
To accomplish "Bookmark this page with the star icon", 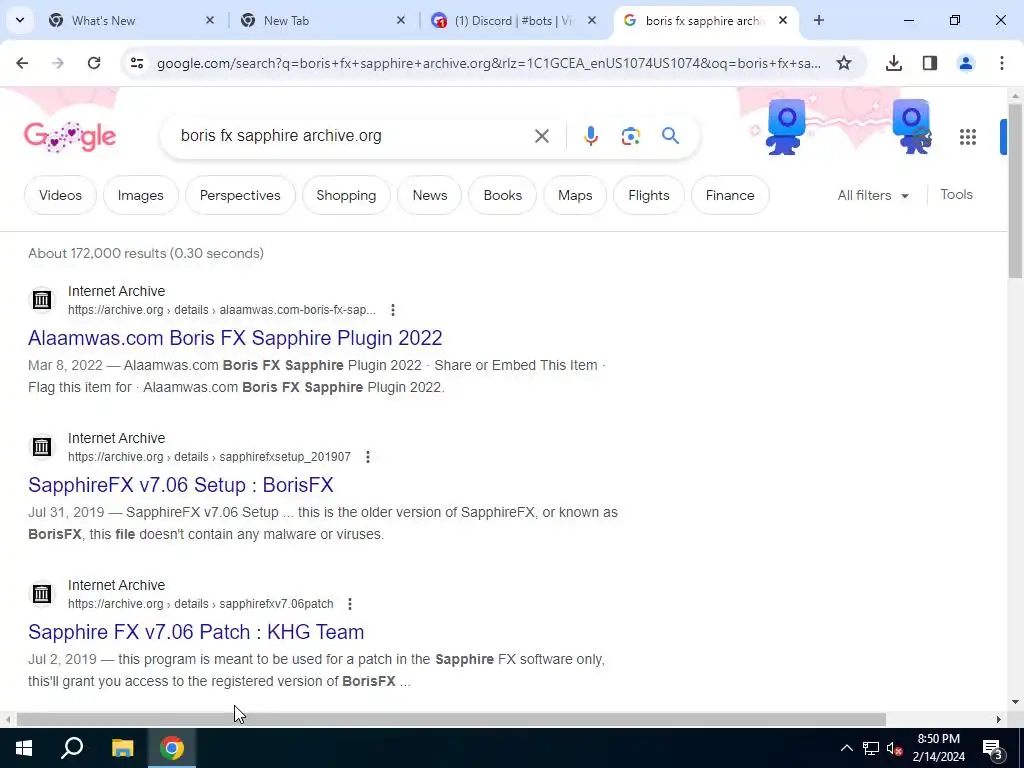I will [x=844, y=63].
